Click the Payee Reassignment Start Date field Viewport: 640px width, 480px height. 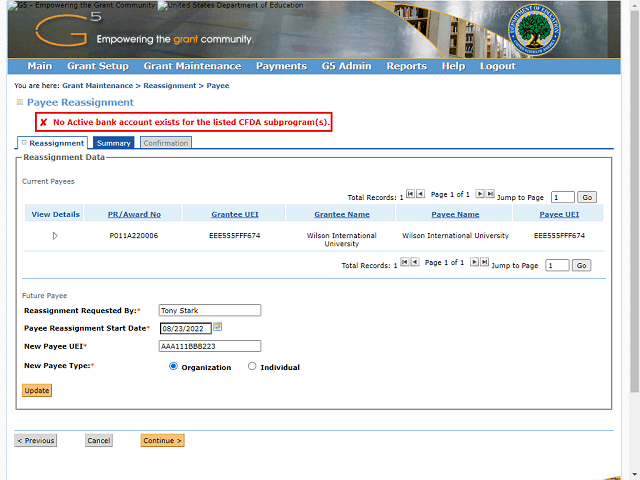click(x=186, y=328)
